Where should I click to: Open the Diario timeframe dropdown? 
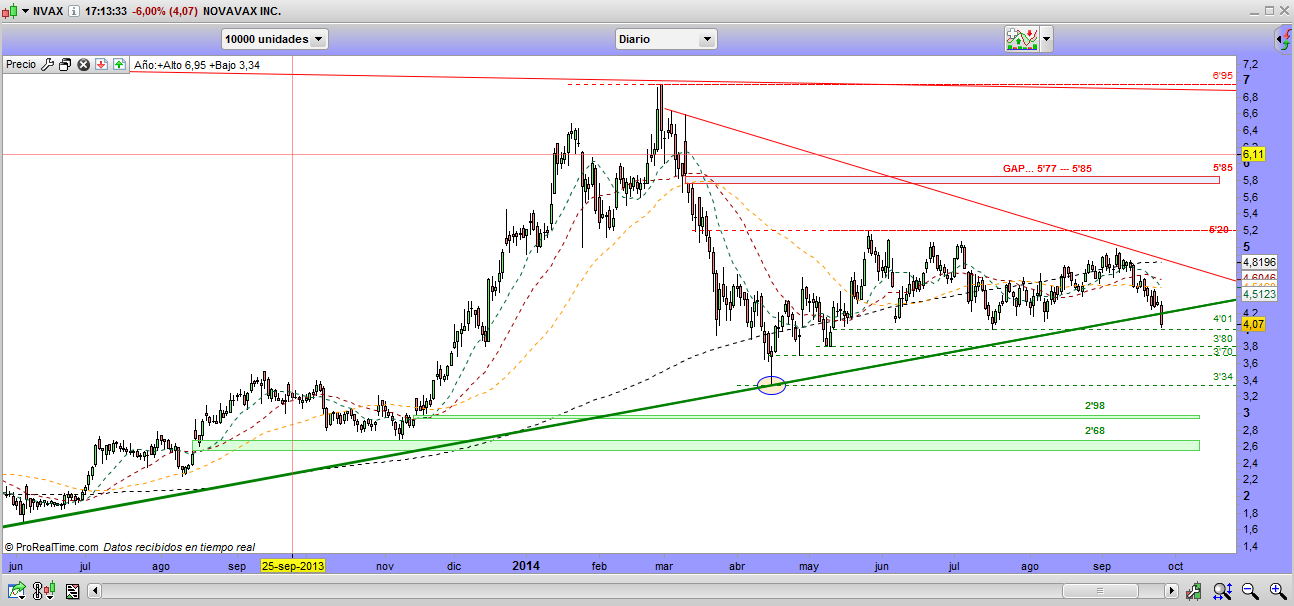pyautogui.click(x=666, y=39)
